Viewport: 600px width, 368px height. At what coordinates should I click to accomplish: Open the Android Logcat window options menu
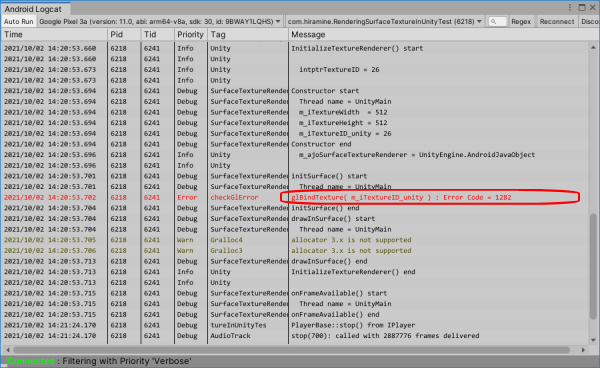coord(570,8)
